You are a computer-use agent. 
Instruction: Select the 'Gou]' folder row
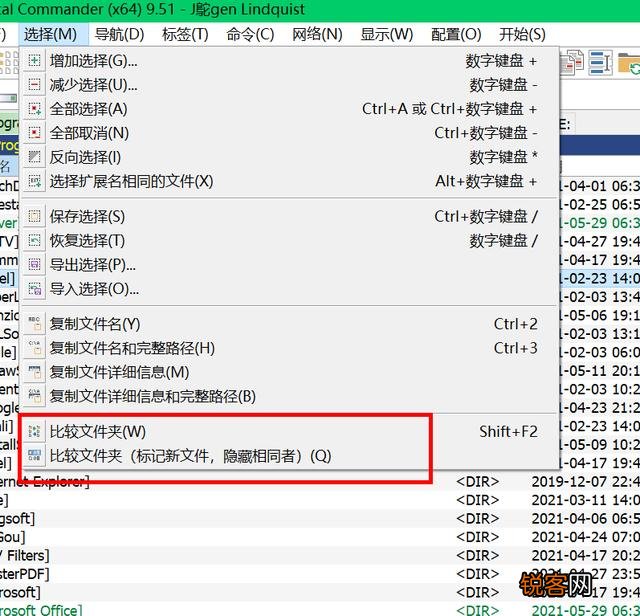(320, 537)
